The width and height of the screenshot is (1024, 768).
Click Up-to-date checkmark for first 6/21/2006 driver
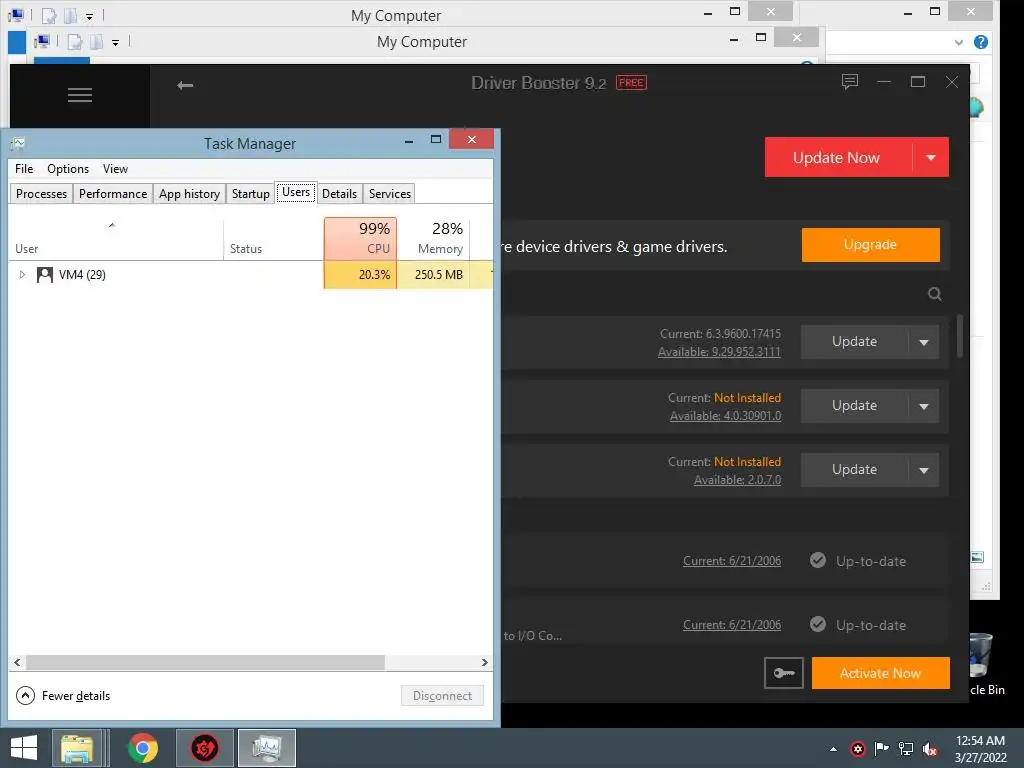pyautogui.click(x=818, y=560)
